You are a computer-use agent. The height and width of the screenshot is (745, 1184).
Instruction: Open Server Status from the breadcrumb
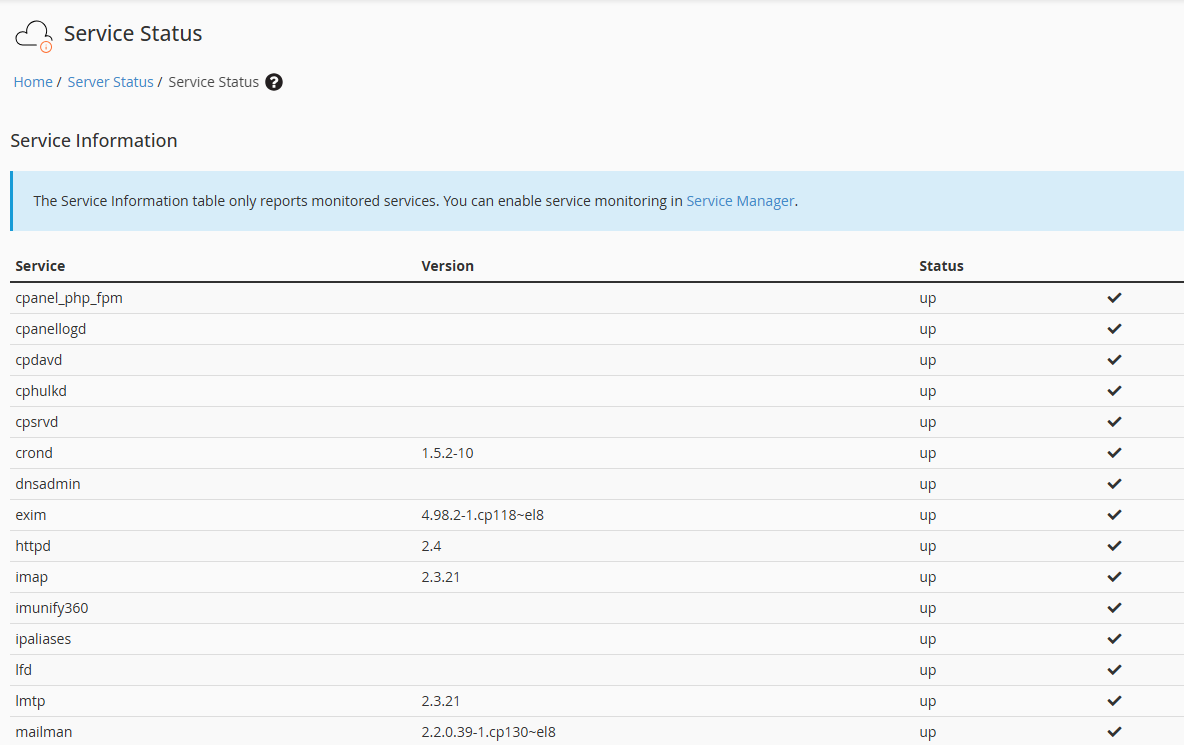click(x=110, y=82)
